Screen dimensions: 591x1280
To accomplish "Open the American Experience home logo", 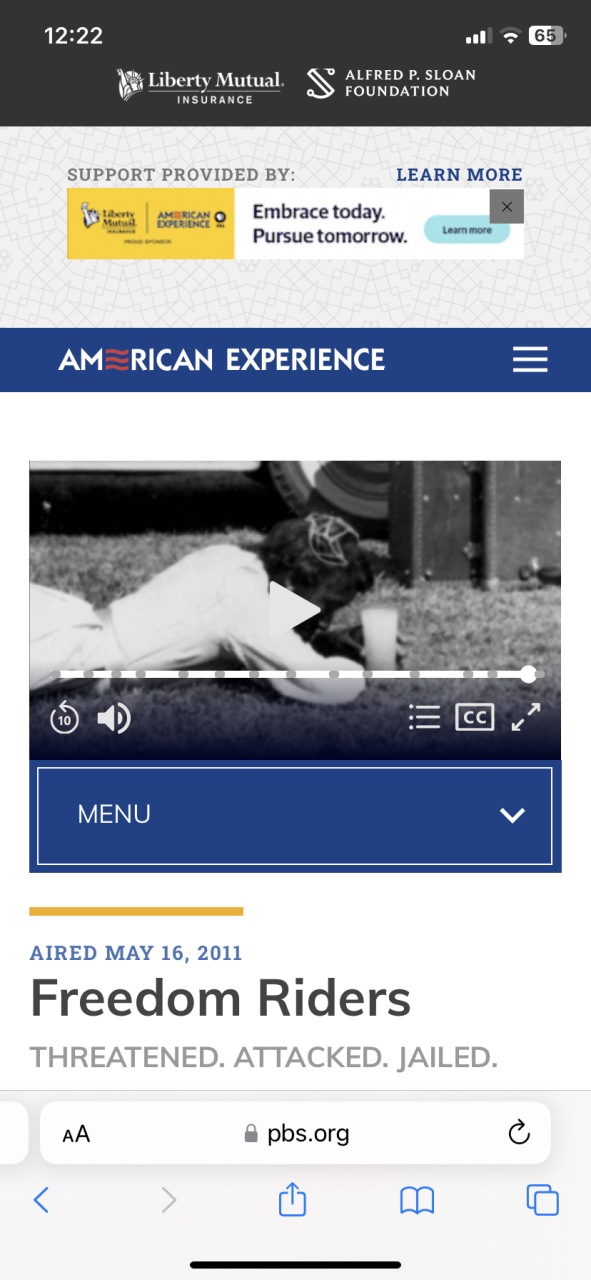I will click(x=222, y=360).
